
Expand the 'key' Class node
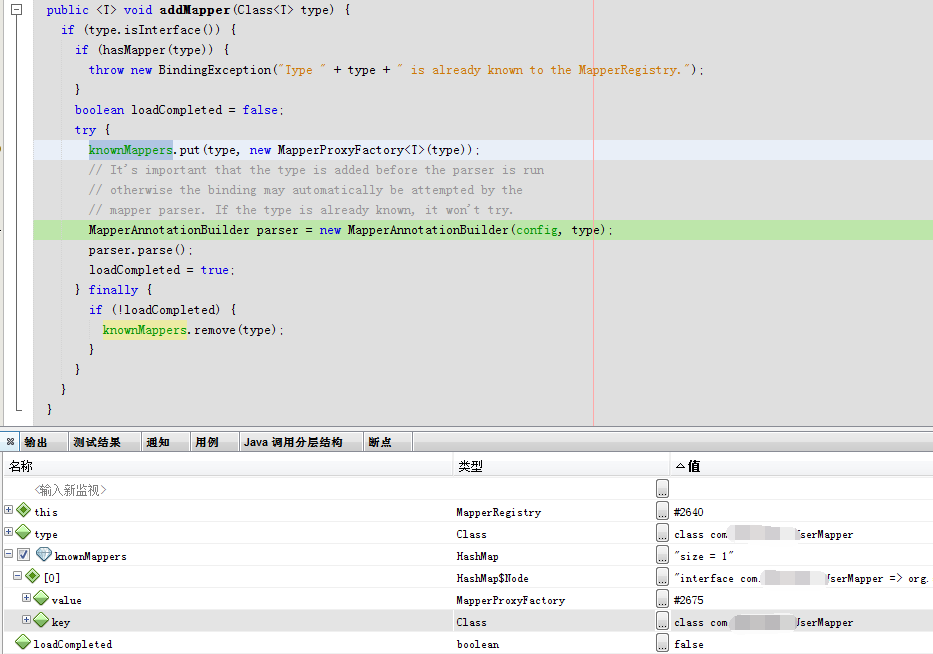coord(26,619)
